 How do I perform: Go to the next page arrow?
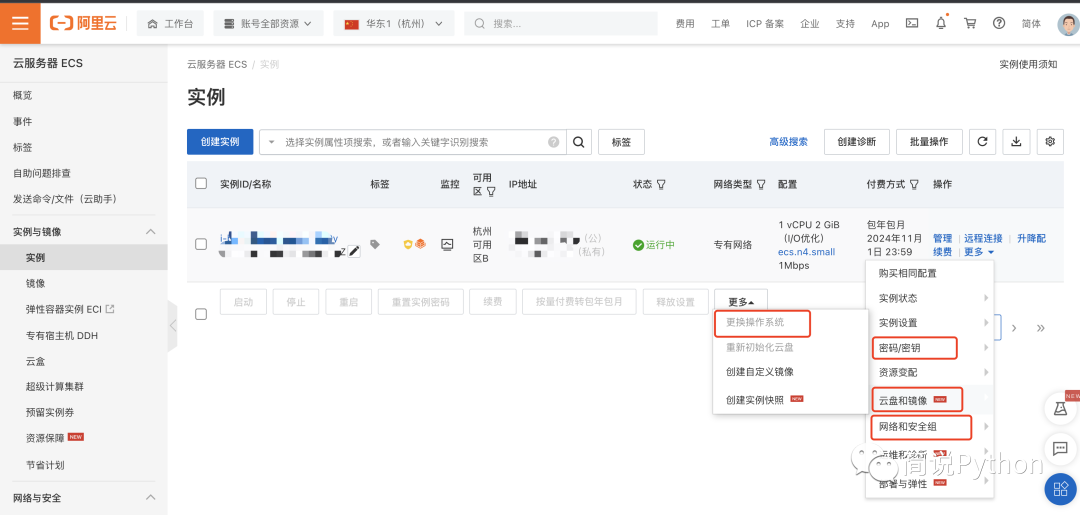(x=1014, y=328)
